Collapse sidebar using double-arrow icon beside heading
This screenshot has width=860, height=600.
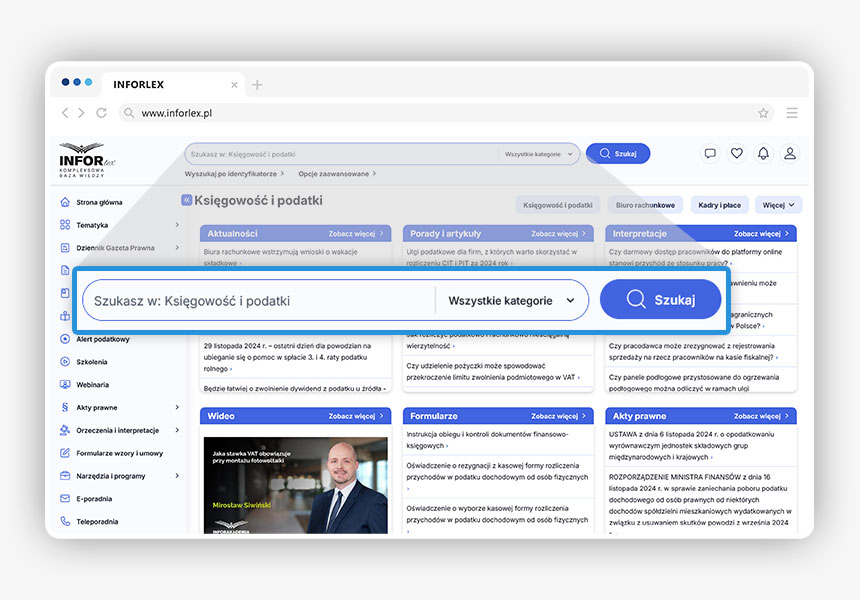tap(186, 200)
